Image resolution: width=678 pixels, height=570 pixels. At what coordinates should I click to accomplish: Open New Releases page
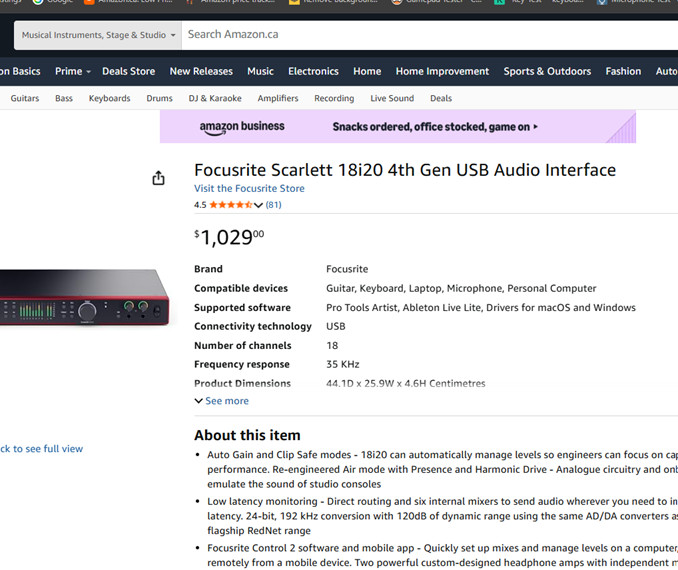pos(201,71)
